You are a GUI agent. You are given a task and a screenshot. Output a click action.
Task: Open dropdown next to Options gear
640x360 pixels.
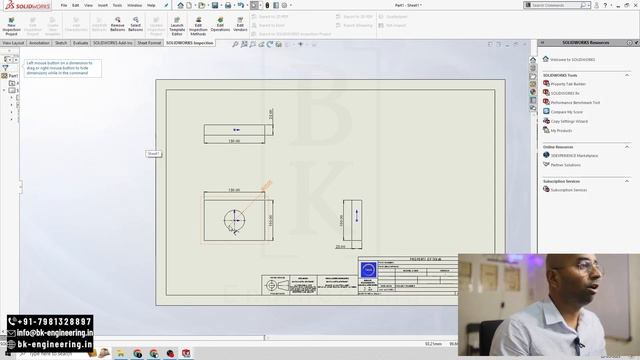point(290,5)
